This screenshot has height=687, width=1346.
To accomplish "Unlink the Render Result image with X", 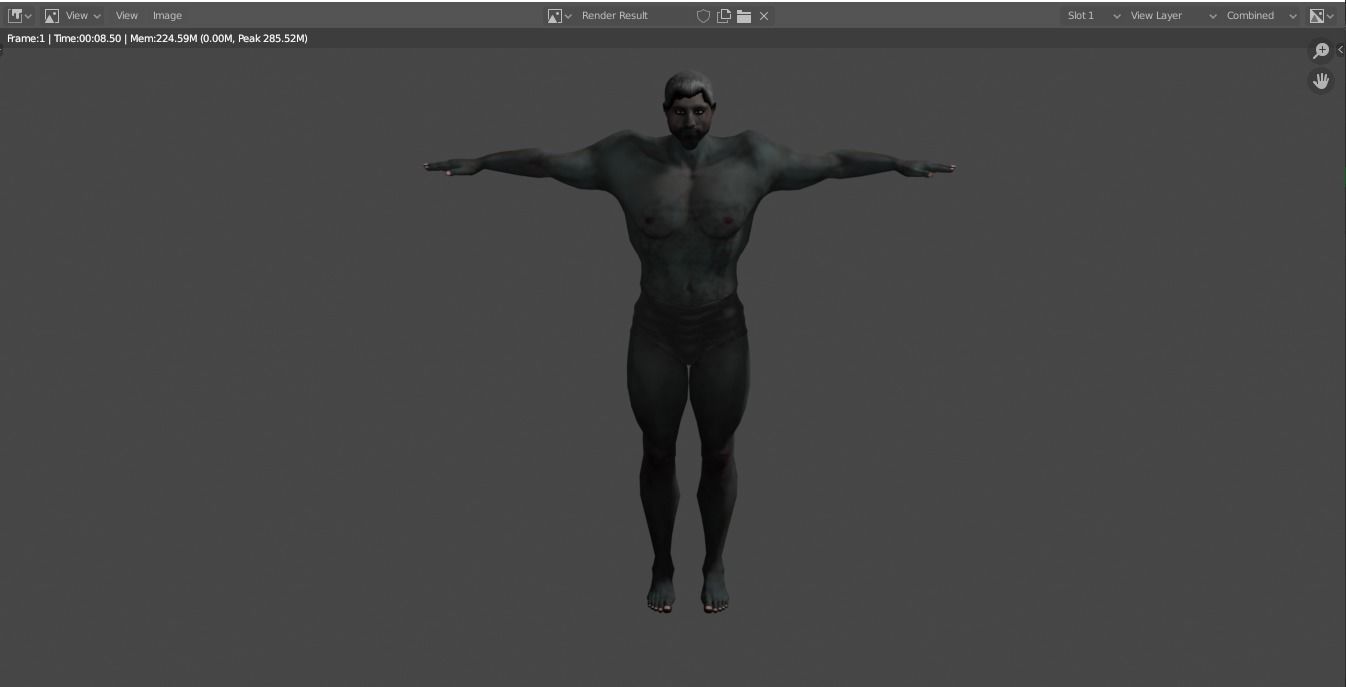I will tap(764, 16).
